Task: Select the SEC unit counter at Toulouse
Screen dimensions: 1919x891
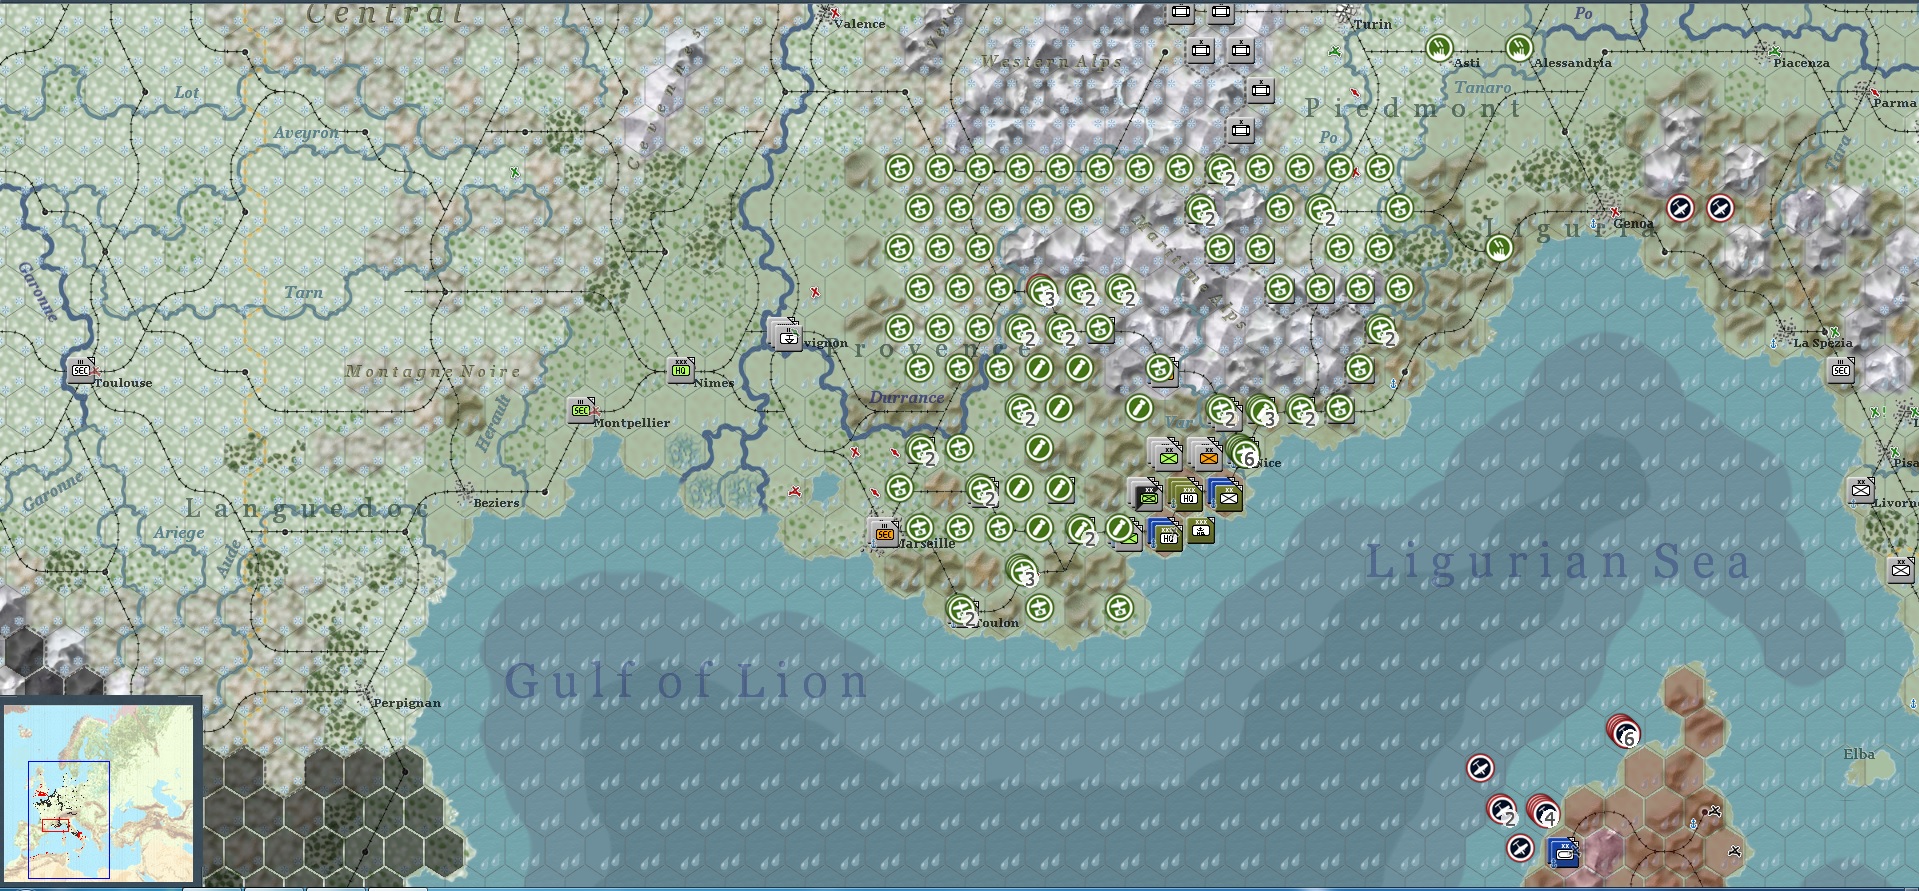Action: click(80, 371)
